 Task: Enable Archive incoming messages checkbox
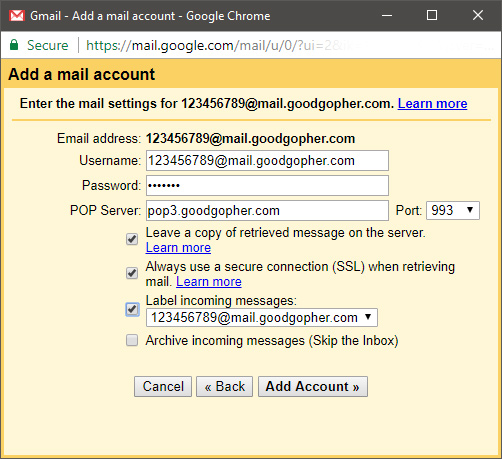132,340
